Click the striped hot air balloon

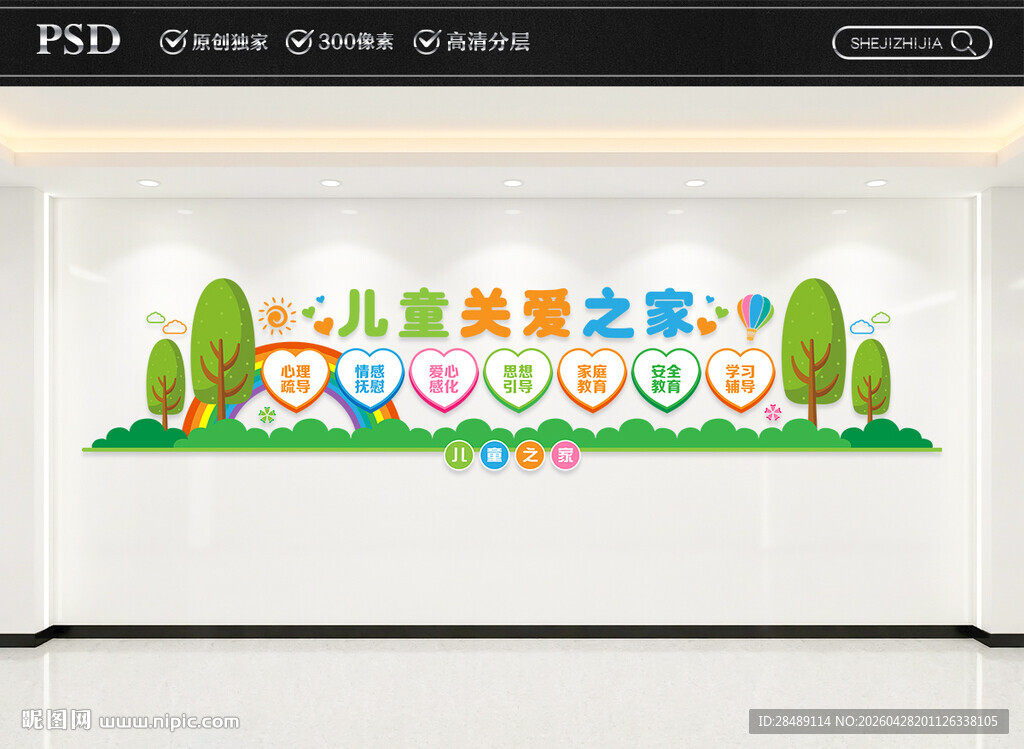pyautogui.click(x=755, y=316)
